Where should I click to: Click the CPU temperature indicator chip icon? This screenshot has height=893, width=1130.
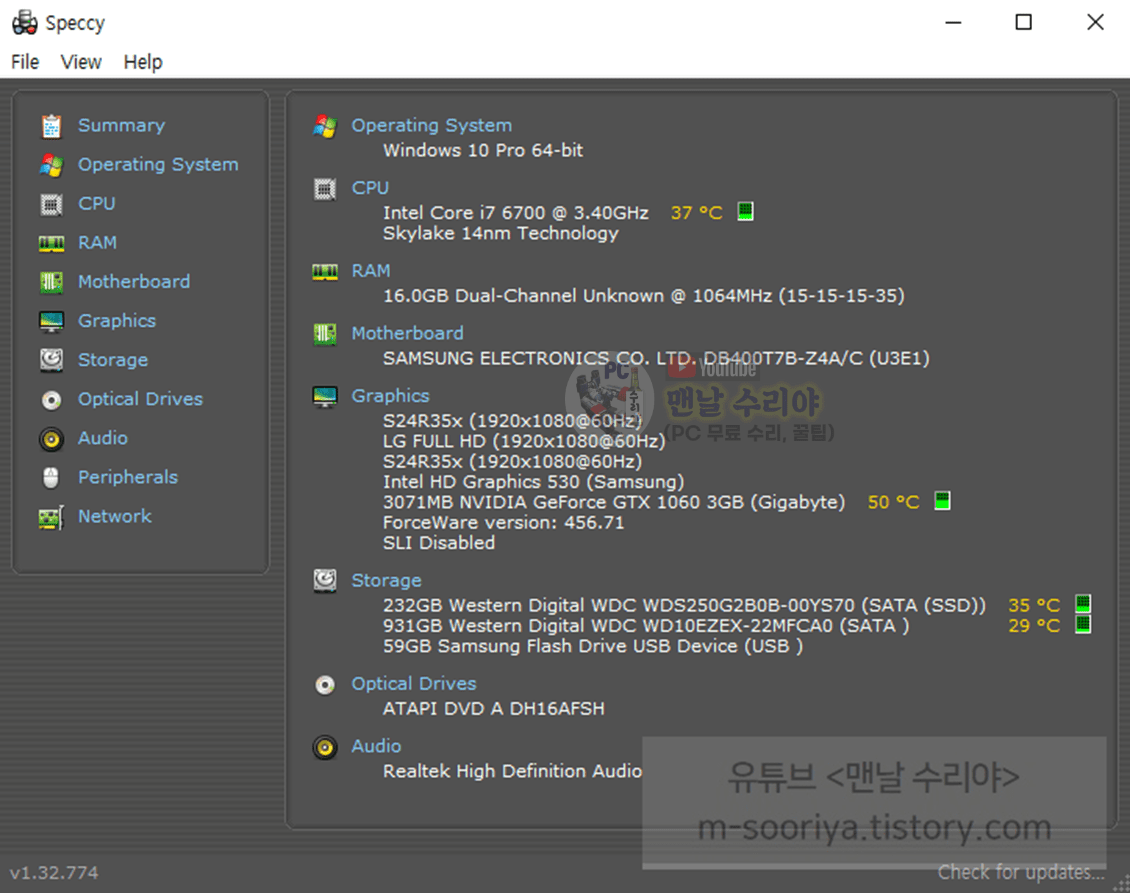coord(746,212)
